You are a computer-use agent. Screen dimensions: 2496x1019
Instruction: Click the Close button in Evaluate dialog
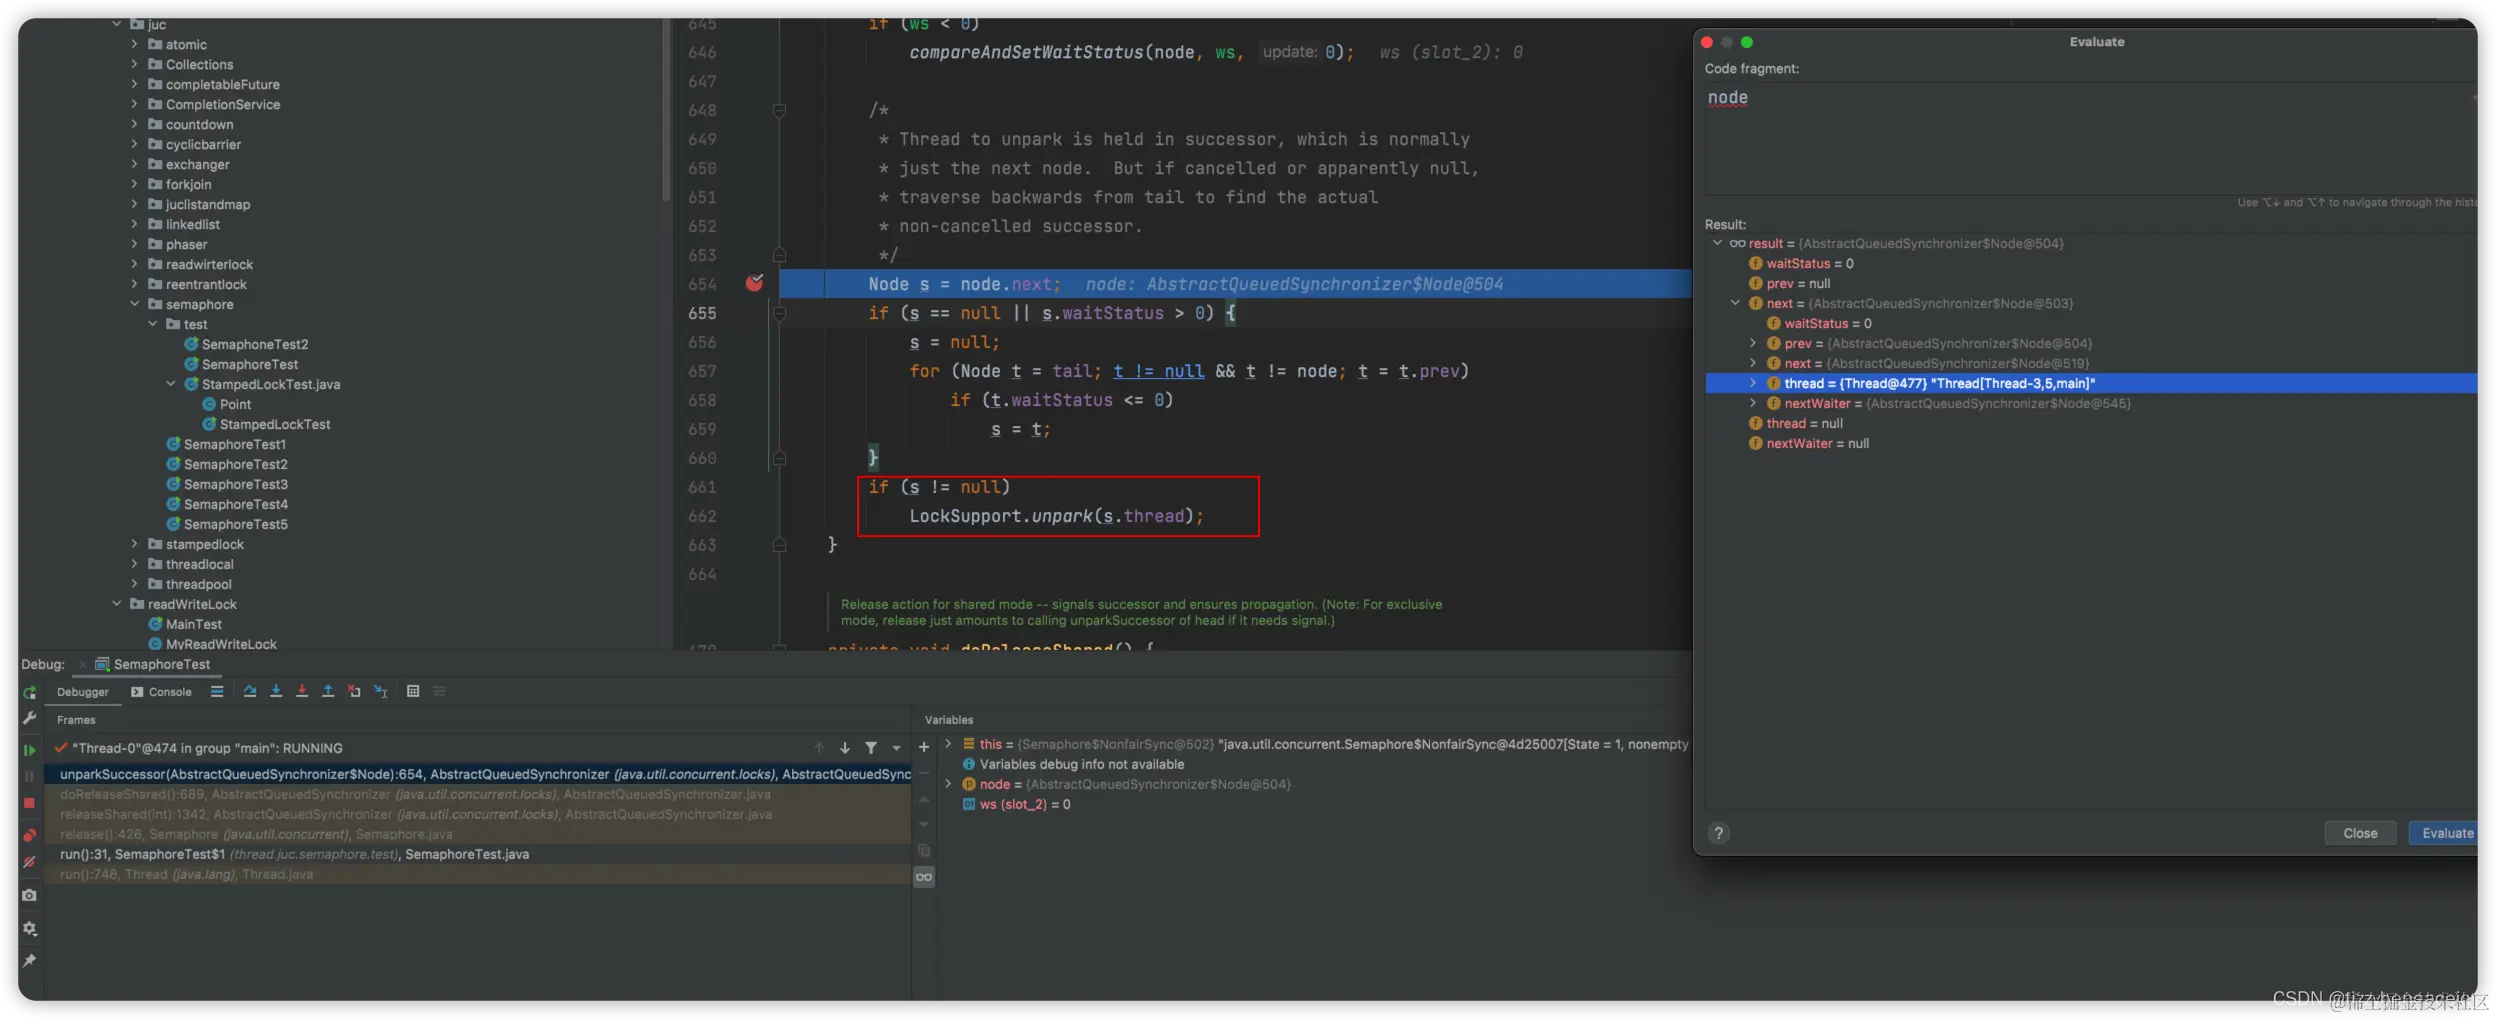tap(2360, 833)
